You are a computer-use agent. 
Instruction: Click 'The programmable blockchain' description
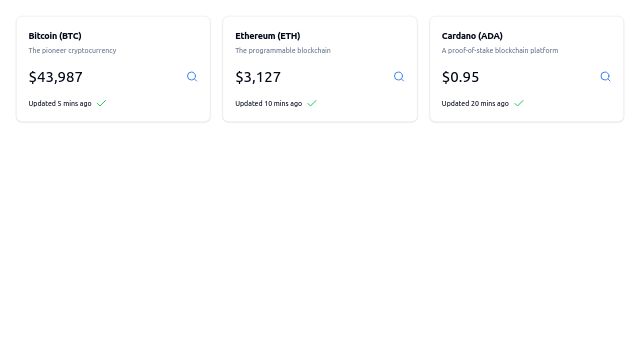click(283, 51)
